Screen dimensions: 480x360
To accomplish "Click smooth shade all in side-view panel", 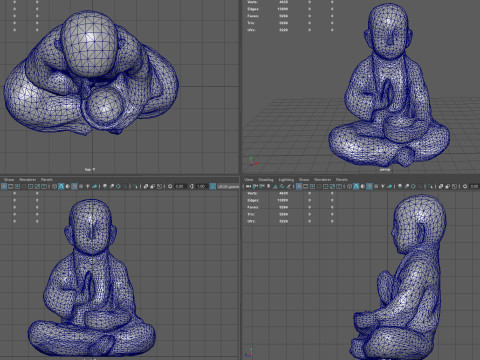I will [356, 186].
